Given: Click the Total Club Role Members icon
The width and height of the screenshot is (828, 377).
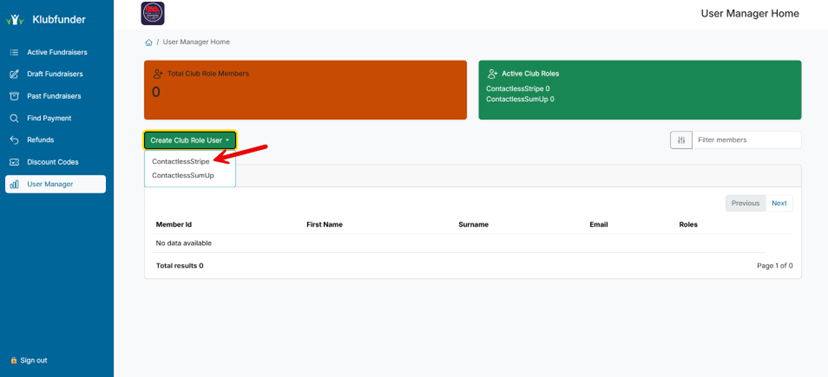Looking at the screenshot, I should click(157, 74).
